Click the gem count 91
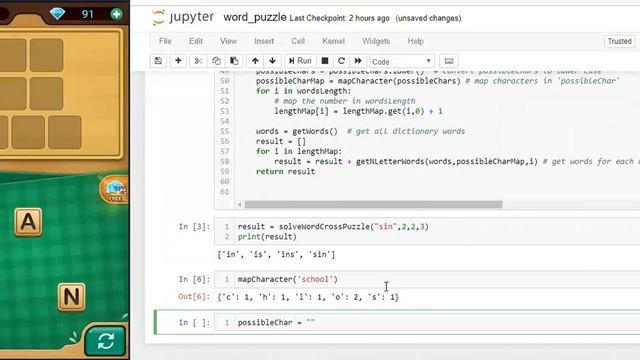Viewport: 640px width, 360px height. [x=87, y=14]
